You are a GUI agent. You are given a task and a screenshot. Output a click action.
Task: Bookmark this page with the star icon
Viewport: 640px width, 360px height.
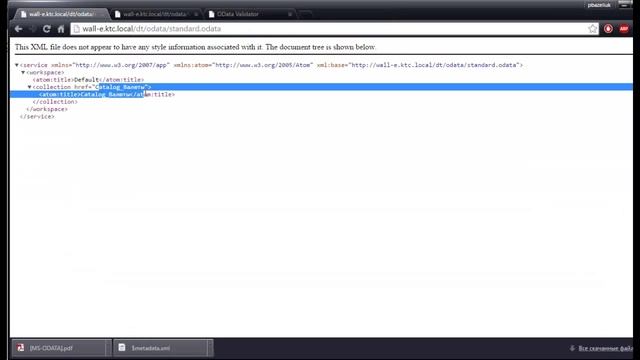coord(593,29)
